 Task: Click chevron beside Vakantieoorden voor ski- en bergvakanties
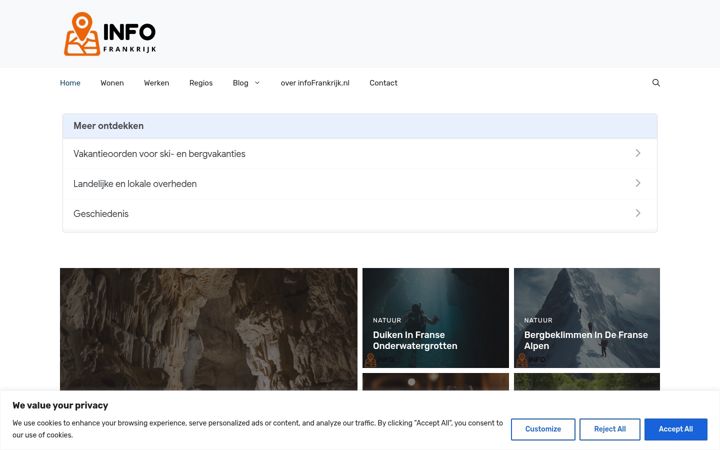click(x=638, y=153)
